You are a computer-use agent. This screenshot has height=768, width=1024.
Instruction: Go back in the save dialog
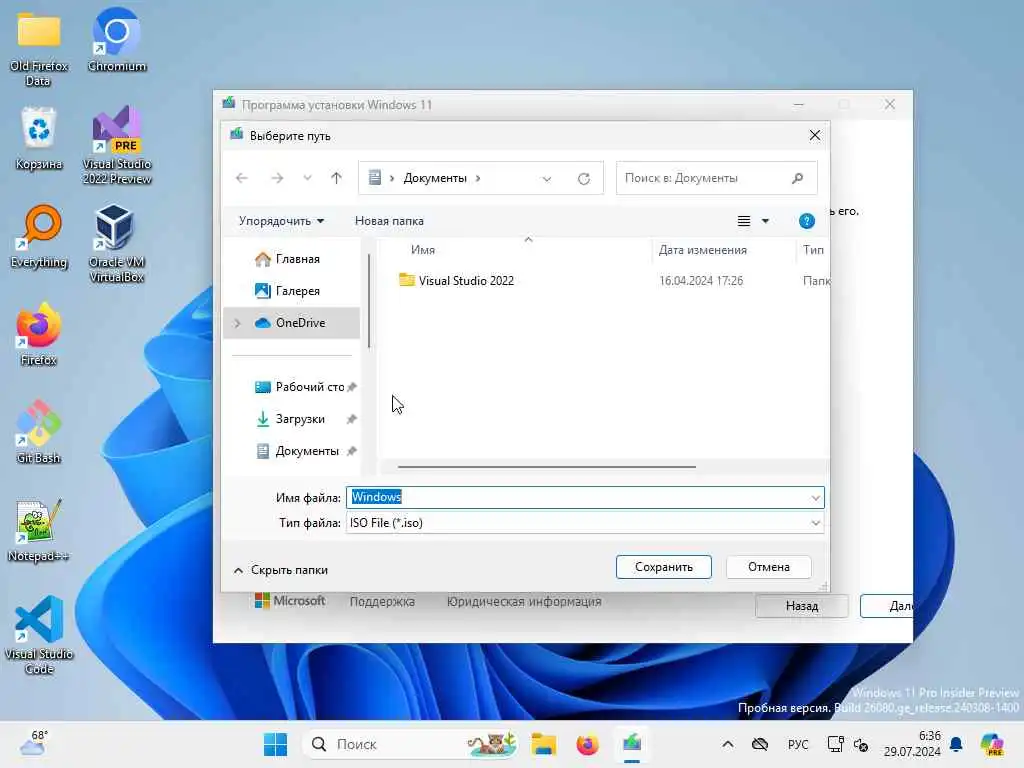[242, 178]
